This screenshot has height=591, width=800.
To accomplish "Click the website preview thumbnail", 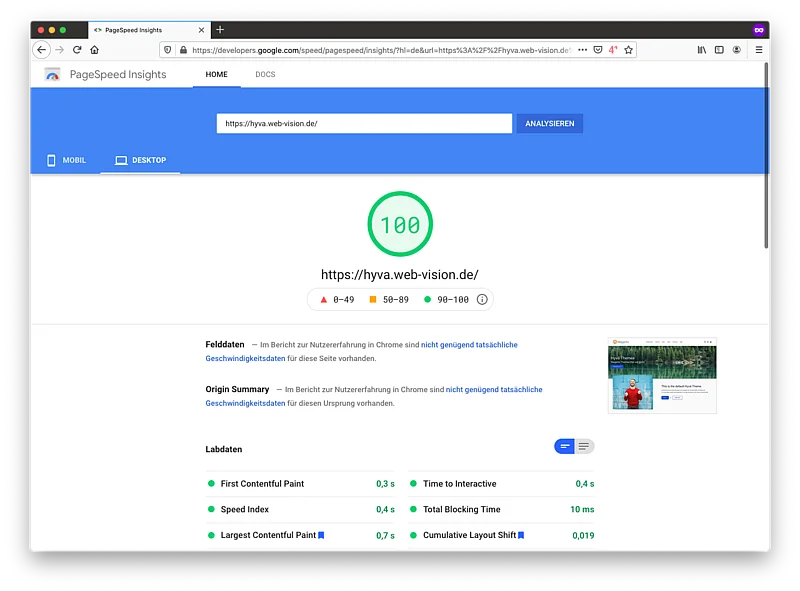I will 662,375.
